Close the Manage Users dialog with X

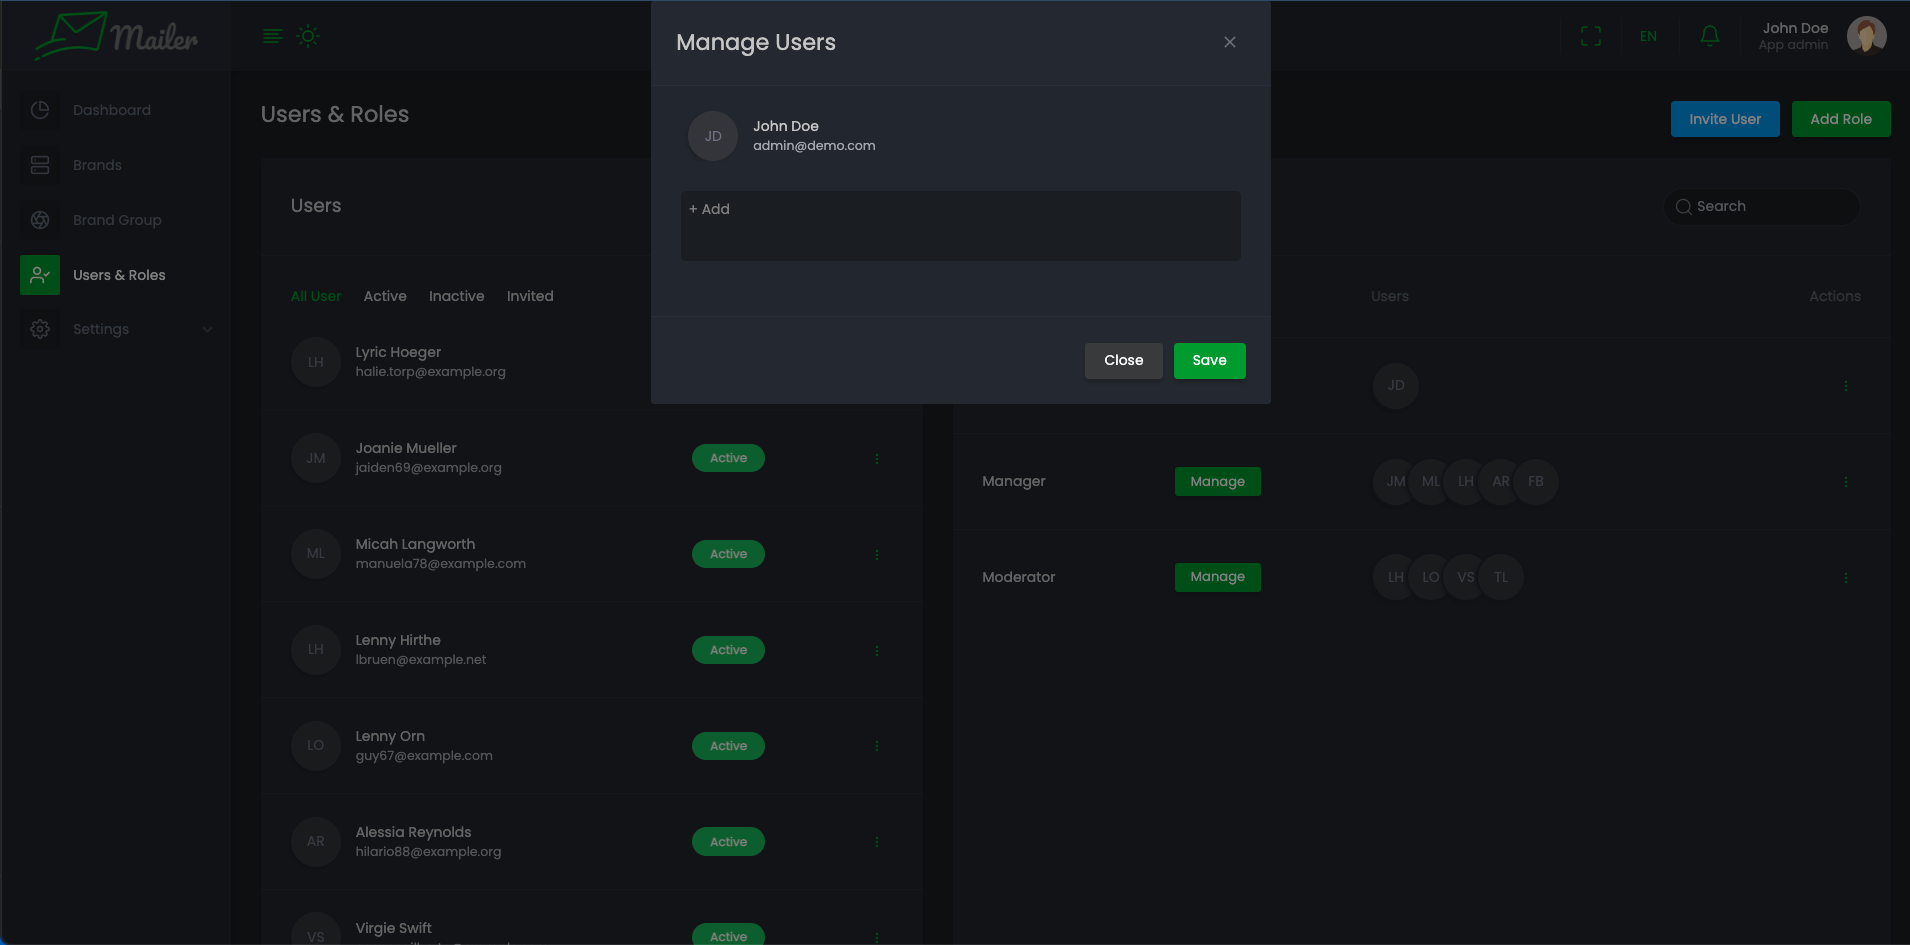coord(1229,42)
